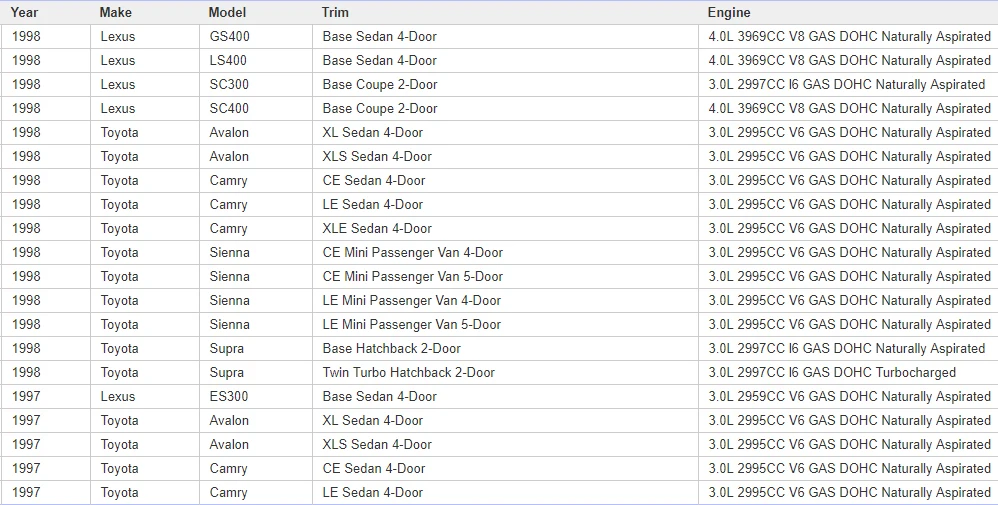Click the Base Sedan 4-Door cell for LS400
Screen dimensions: 998x505
(505, 60)
